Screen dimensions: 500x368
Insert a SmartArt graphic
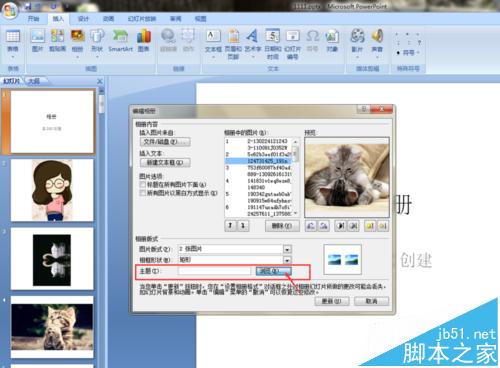[x=120, y=41]
